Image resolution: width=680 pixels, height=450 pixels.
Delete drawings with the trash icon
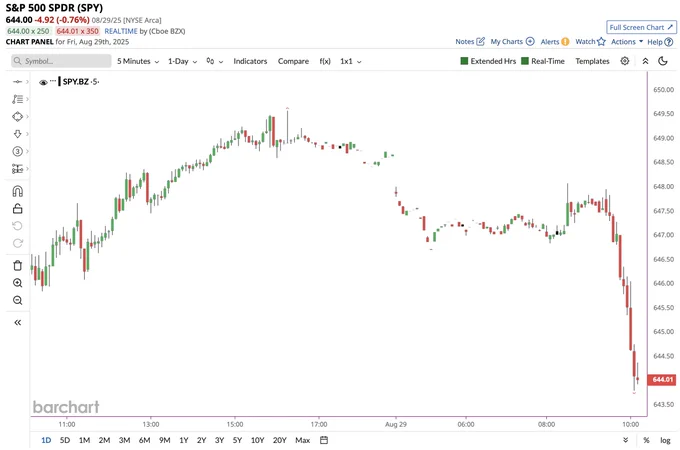(x=17, y=265)
